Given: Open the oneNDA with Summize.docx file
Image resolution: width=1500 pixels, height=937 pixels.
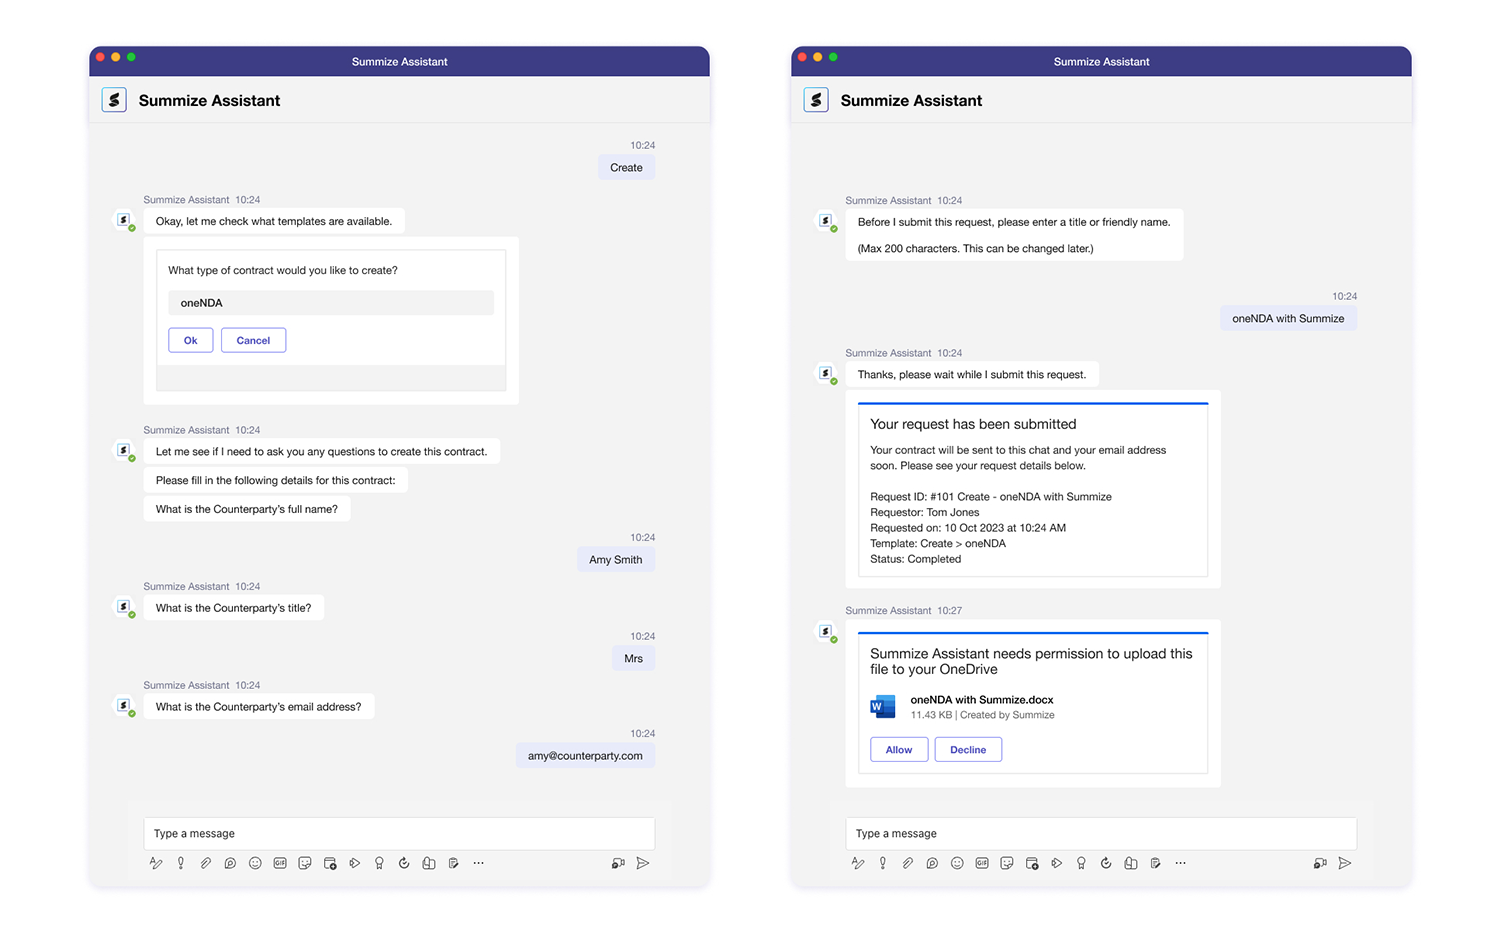Looking at the screenshot, I should 982,700.
